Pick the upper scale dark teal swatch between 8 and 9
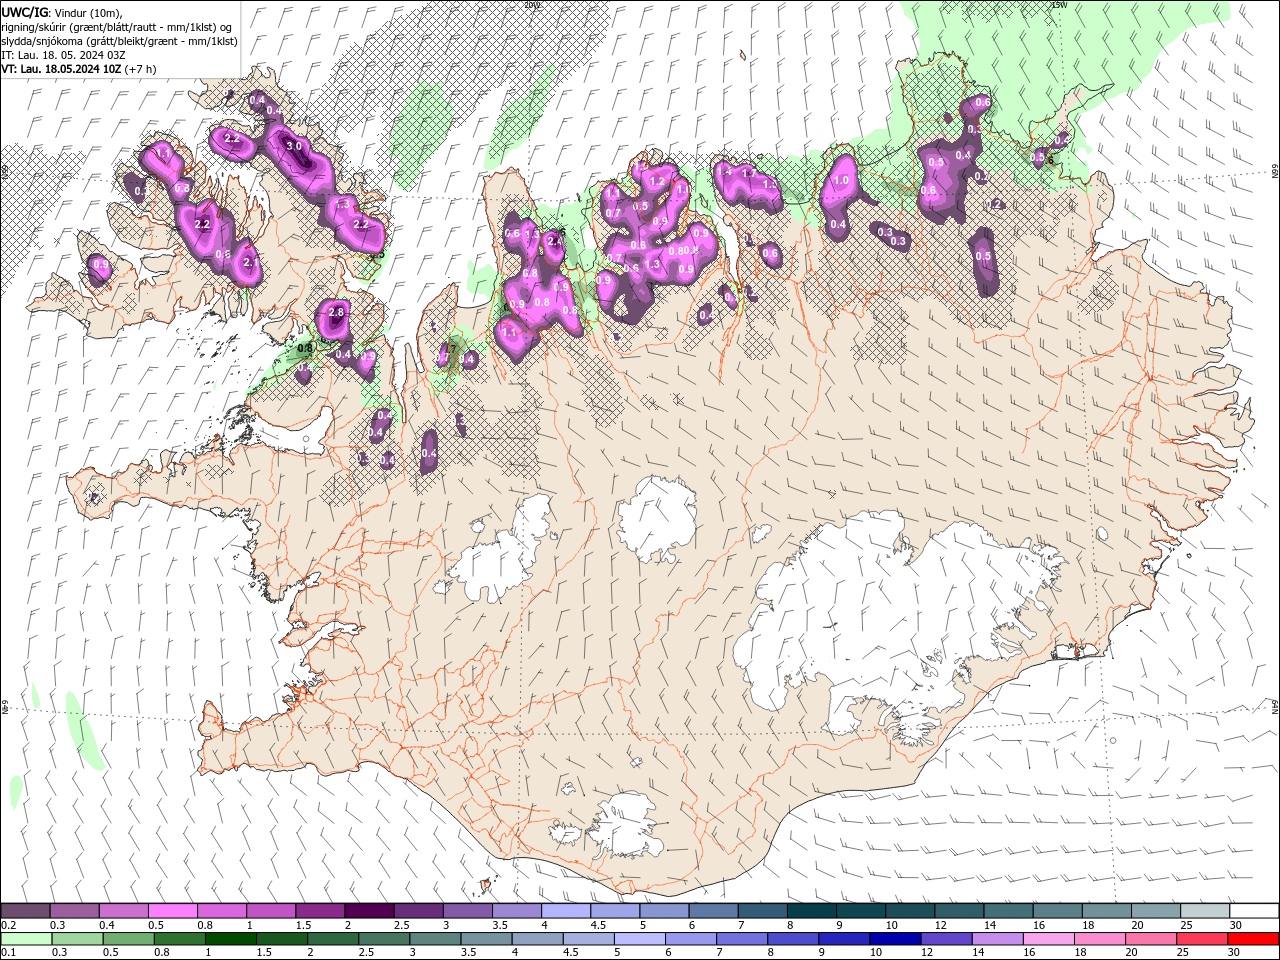 [x=811, y=911]
